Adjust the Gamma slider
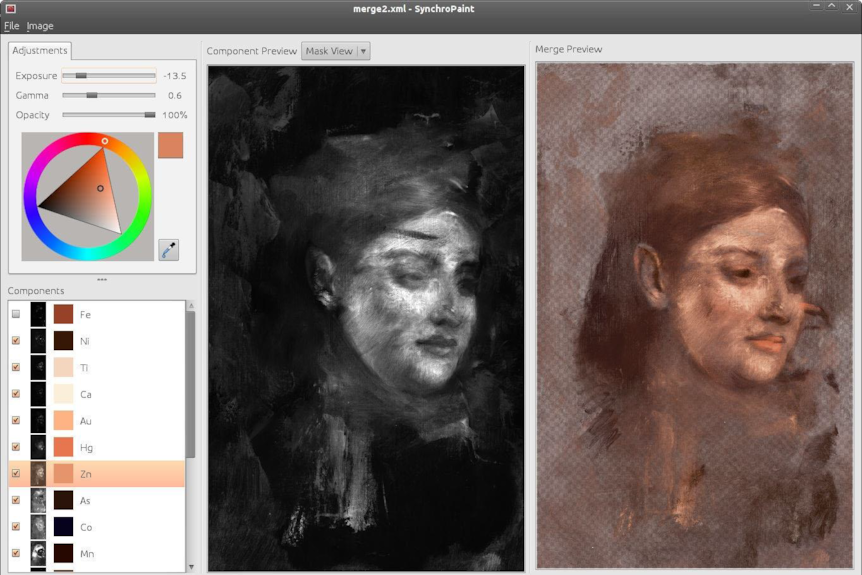Screen dimensions: 862x575 click(109, 95)
